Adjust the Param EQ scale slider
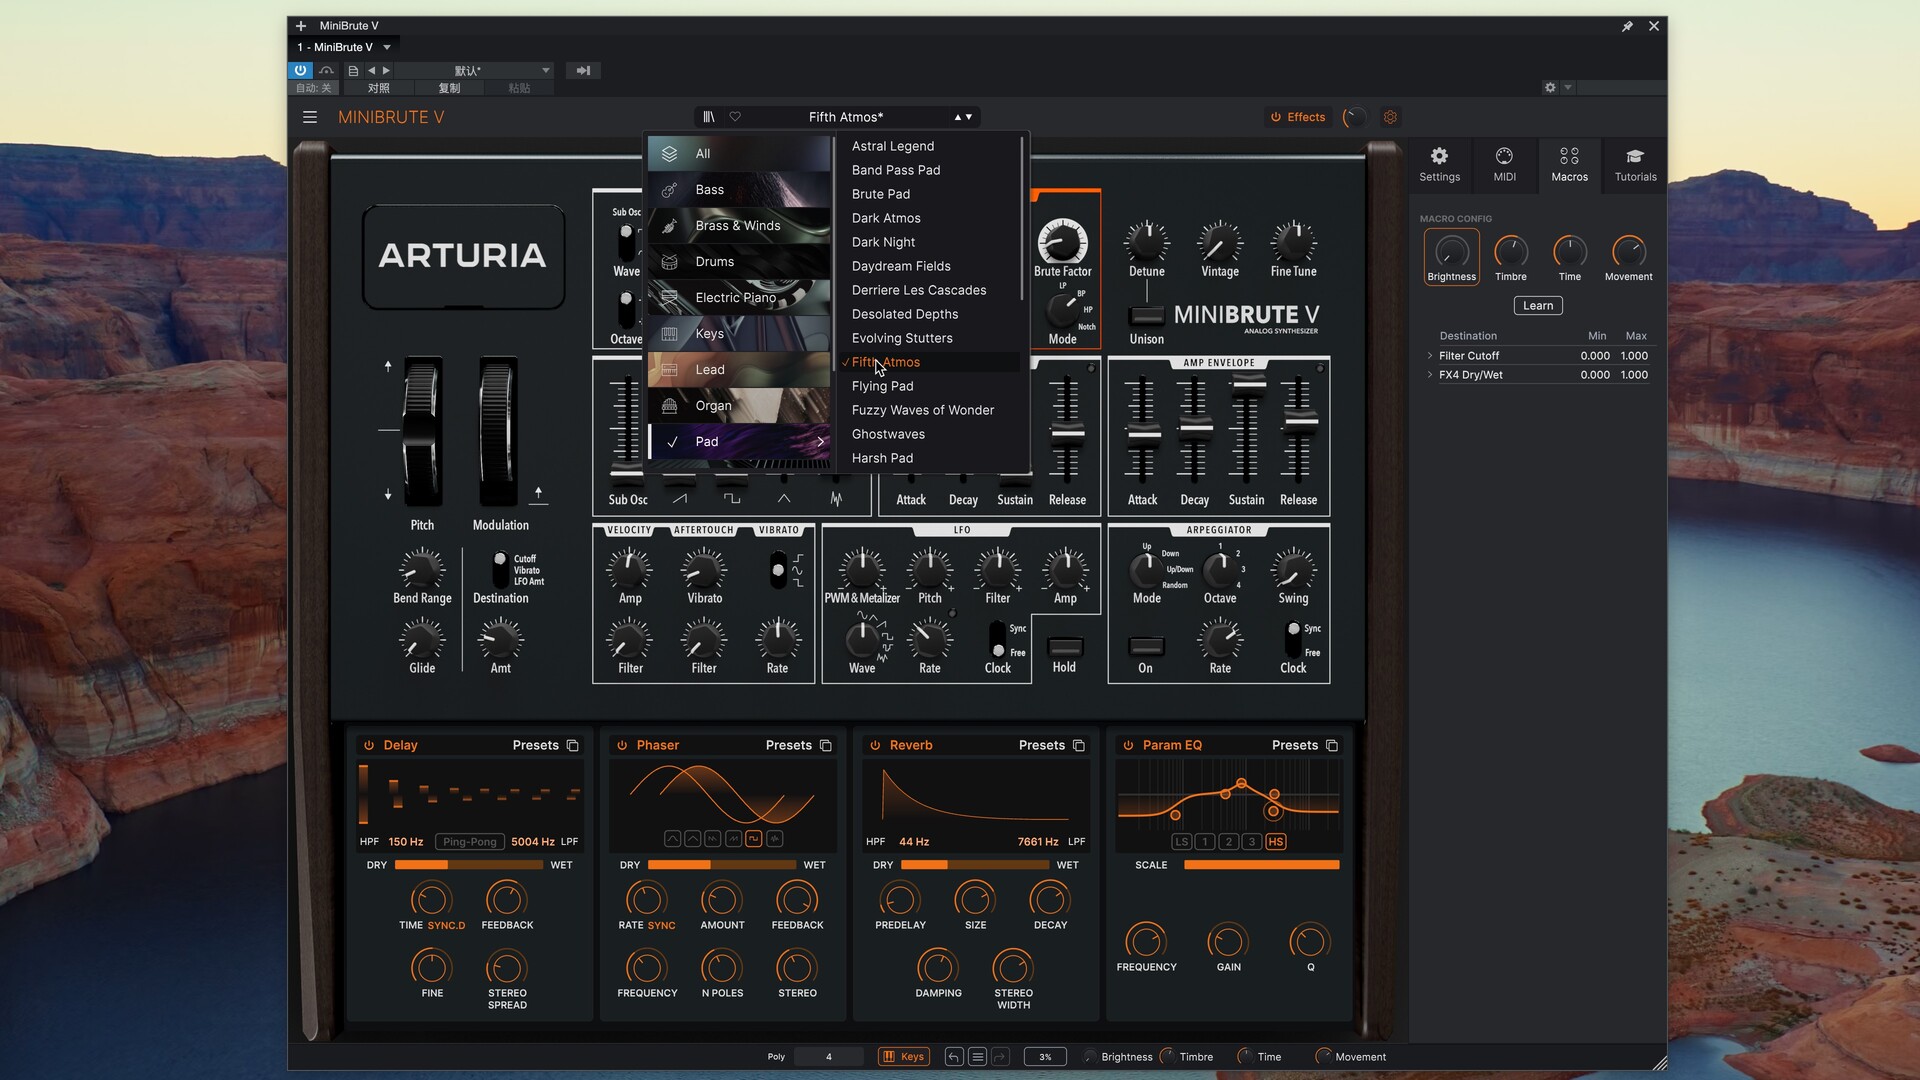The height and width of the screenshot is (1080, 1920). click(1261, 865)
